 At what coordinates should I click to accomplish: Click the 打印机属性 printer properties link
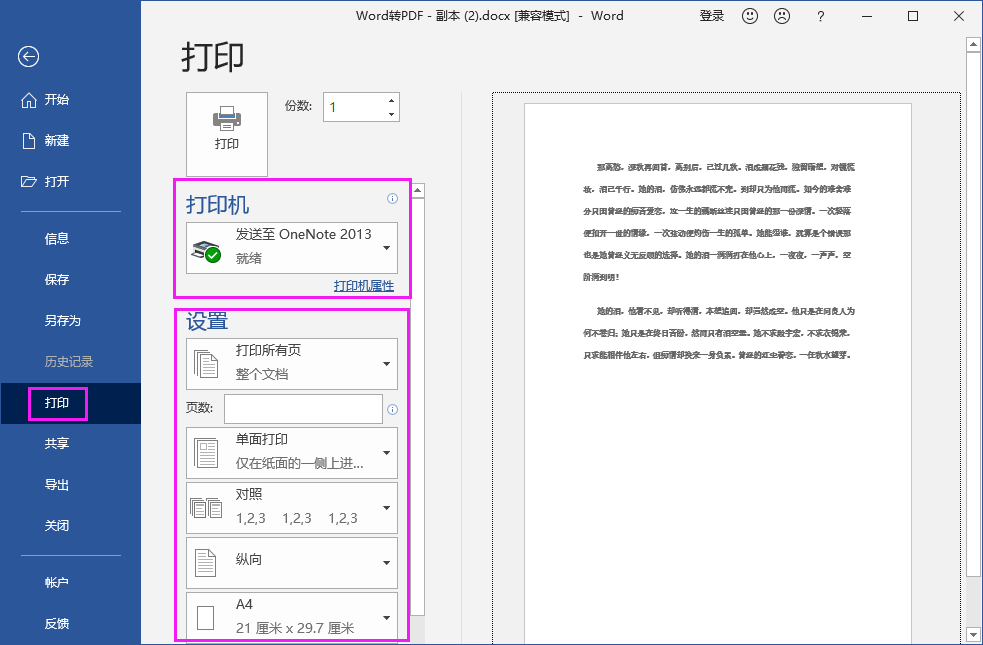pyautogui.click(x=365, y=286)
